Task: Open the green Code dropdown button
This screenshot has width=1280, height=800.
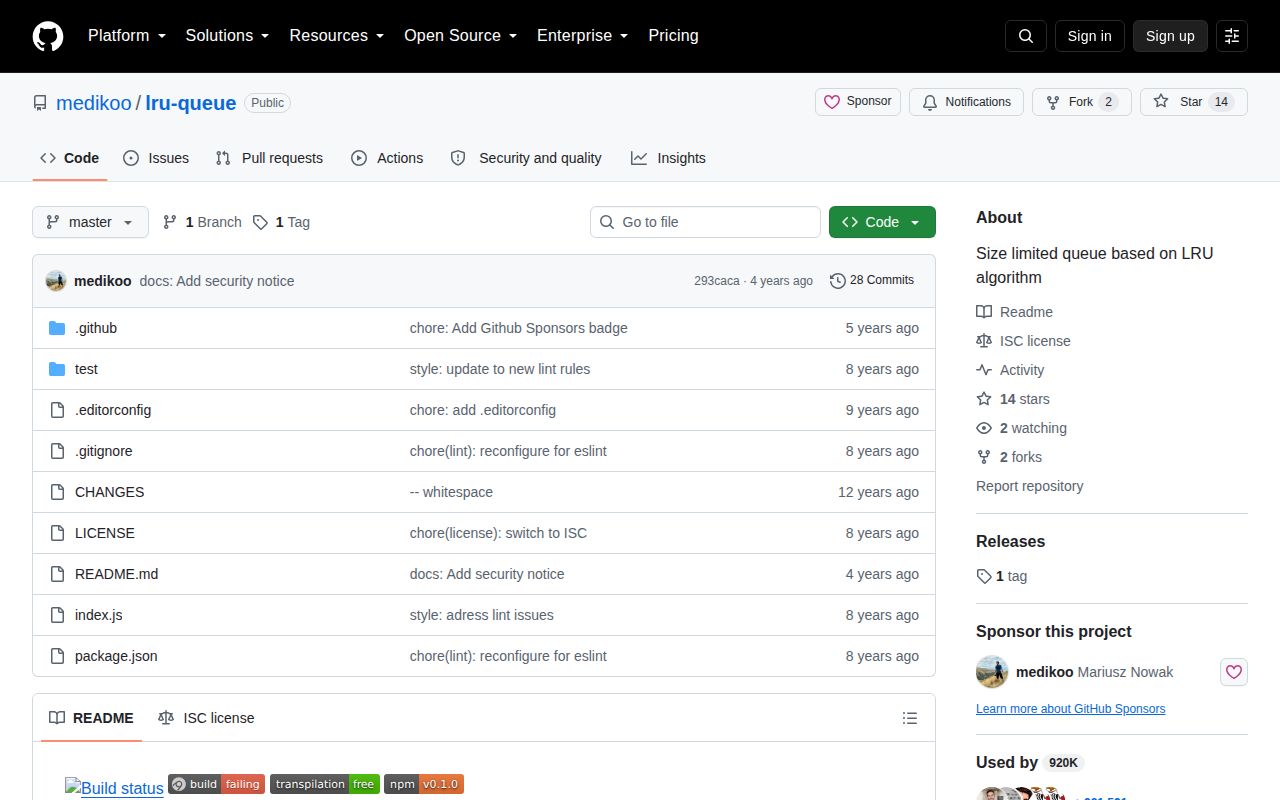Action: [882, 222]
